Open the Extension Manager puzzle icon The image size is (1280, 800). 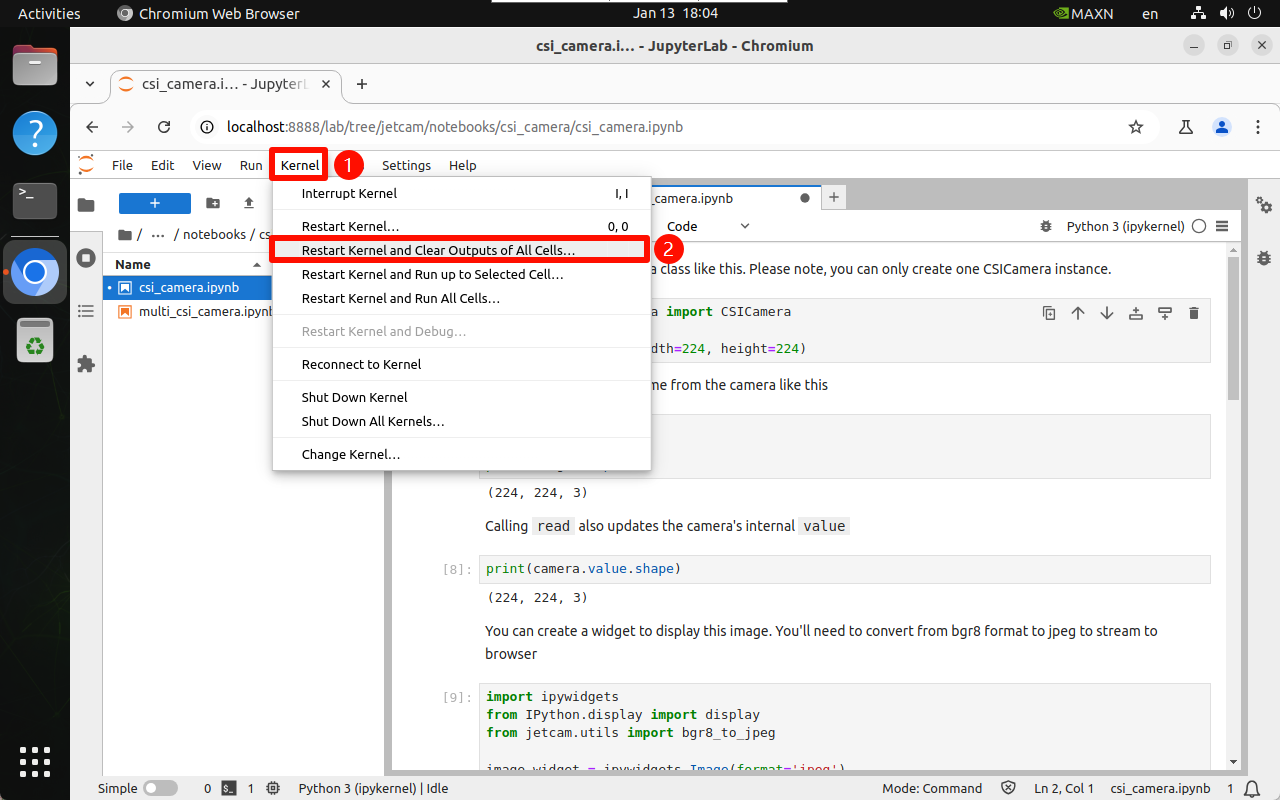coord(86,364)
